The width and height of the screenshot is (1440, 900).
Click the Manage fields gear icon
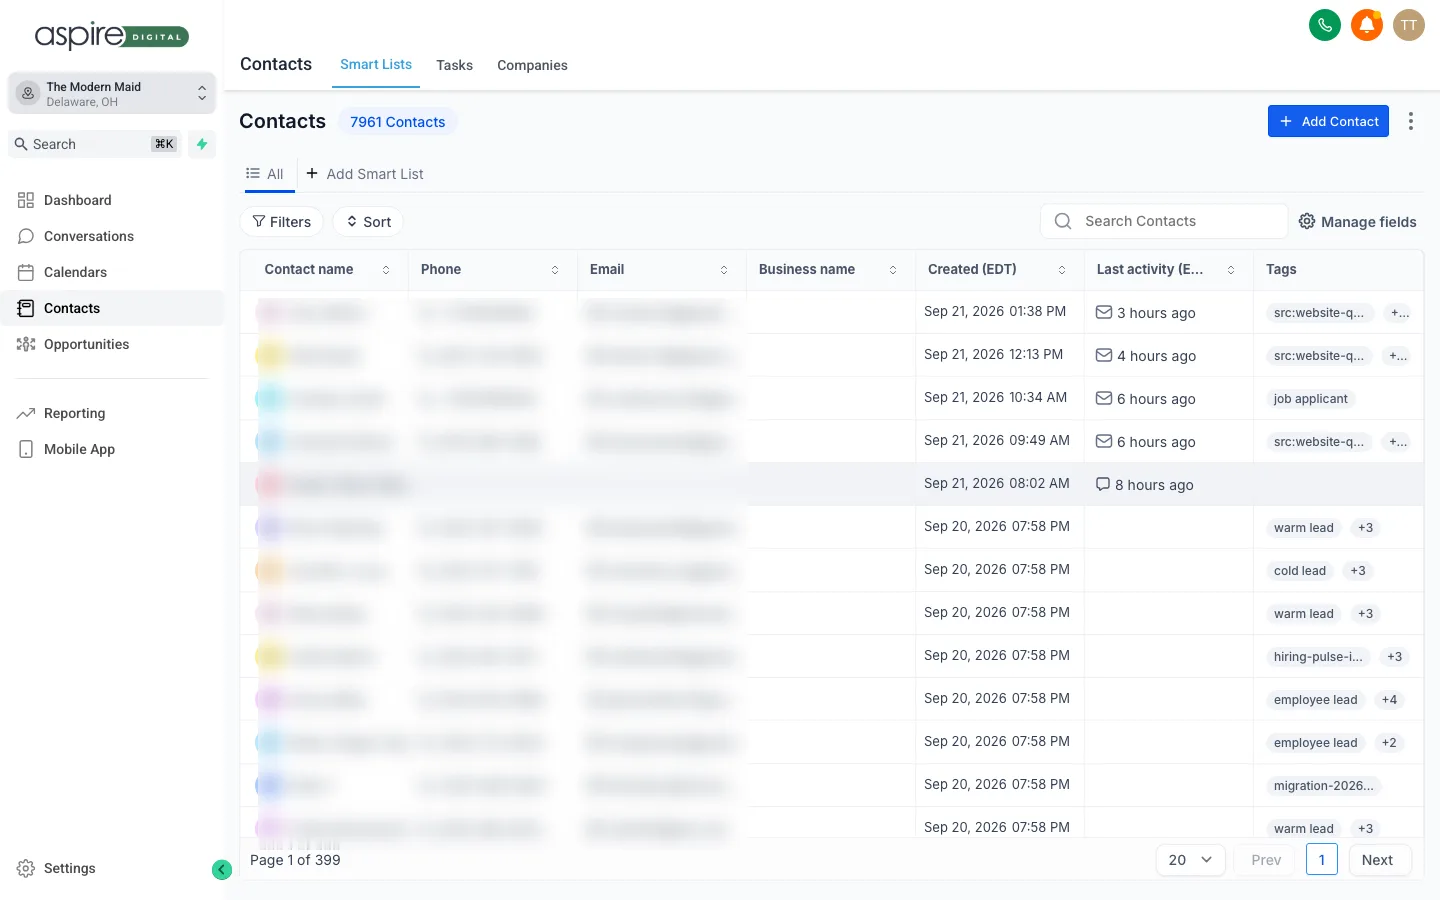[1307, 221]
